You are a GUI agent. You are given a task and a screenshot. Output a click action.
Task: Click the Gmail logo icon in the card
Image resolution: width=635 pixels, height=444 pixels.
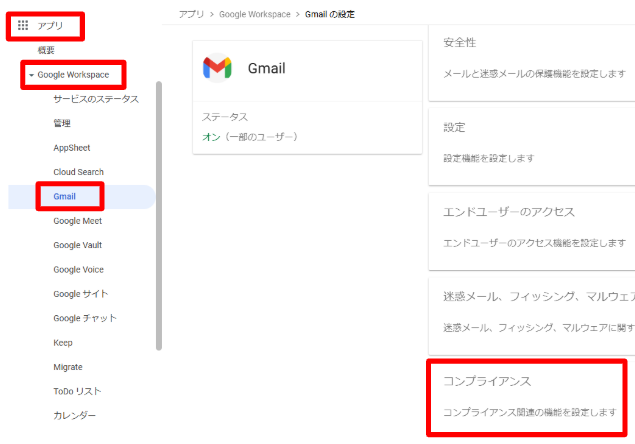217,68
